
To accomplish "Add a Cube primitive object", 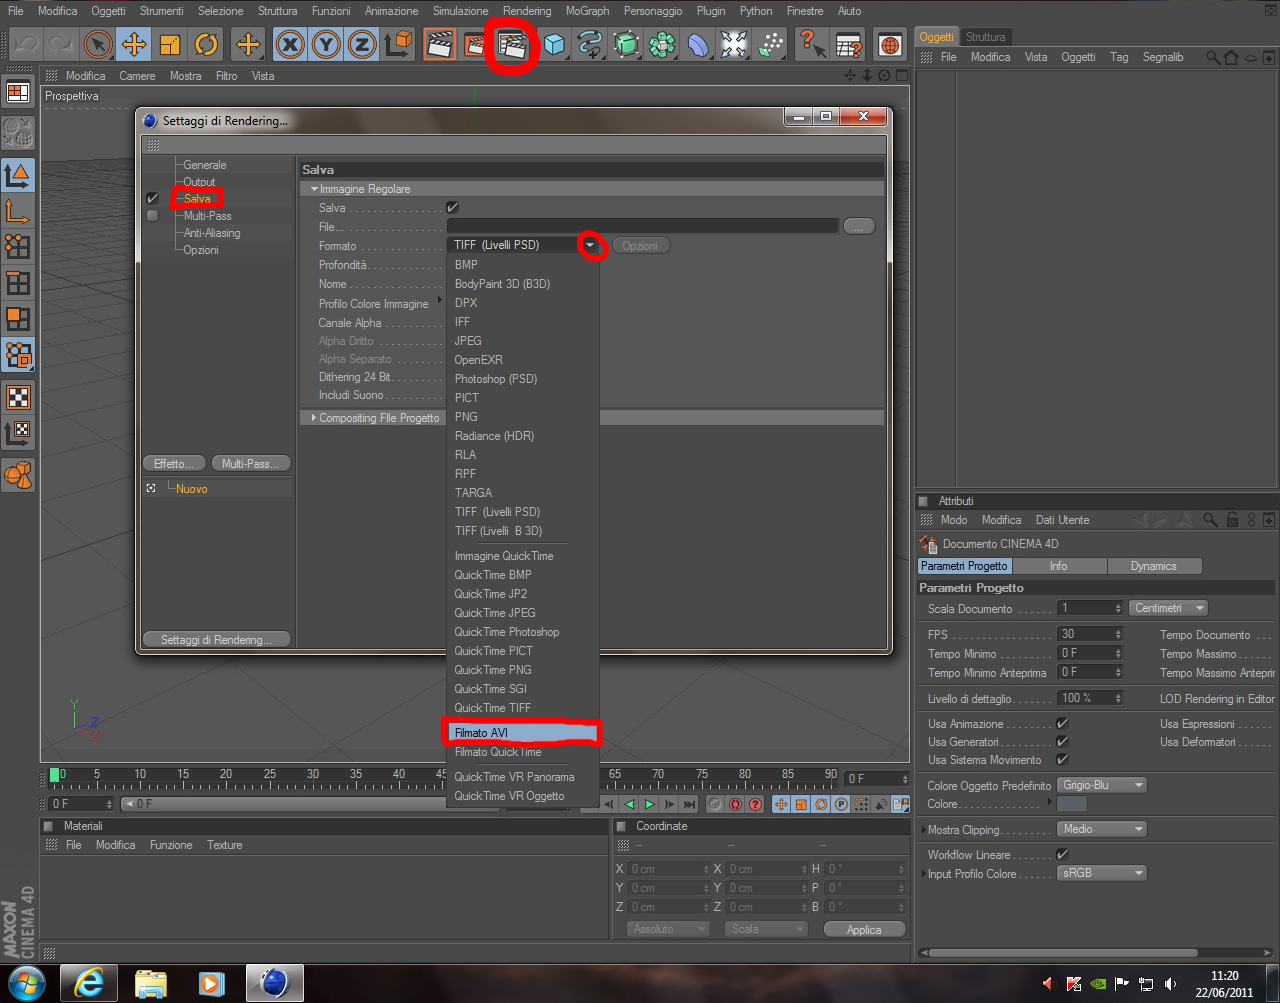I will tap(554, 45).
